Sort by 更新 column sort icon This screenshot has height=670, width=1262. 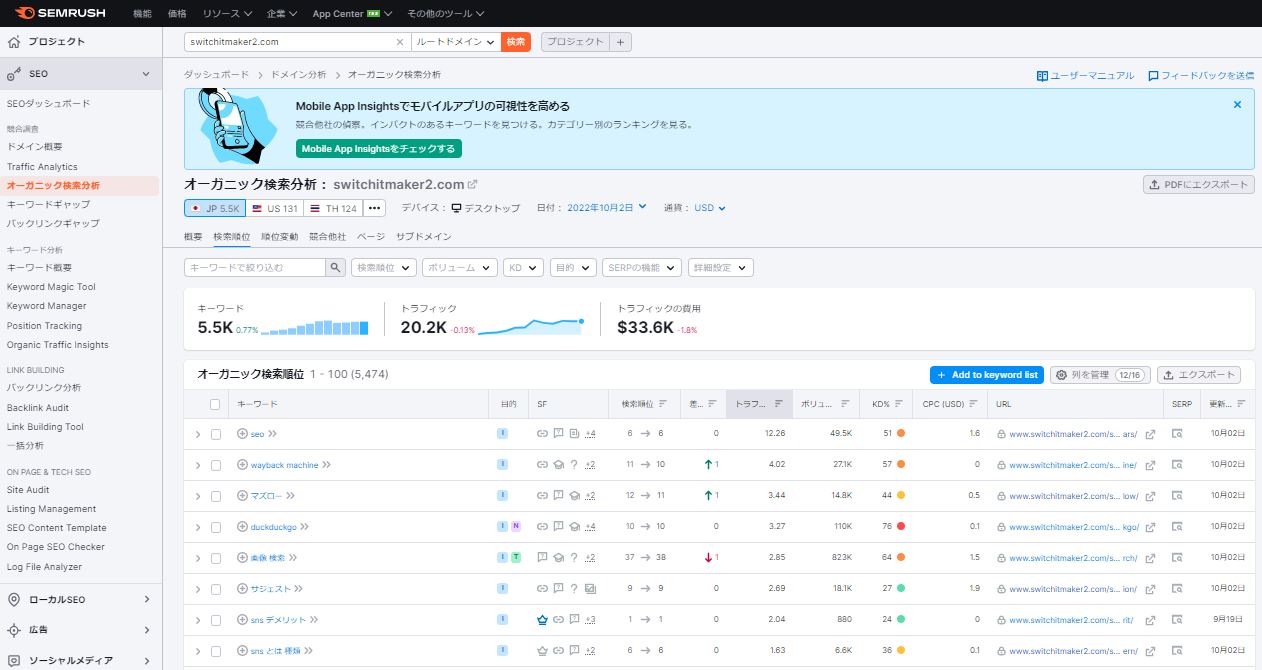tap(1241, 404)
